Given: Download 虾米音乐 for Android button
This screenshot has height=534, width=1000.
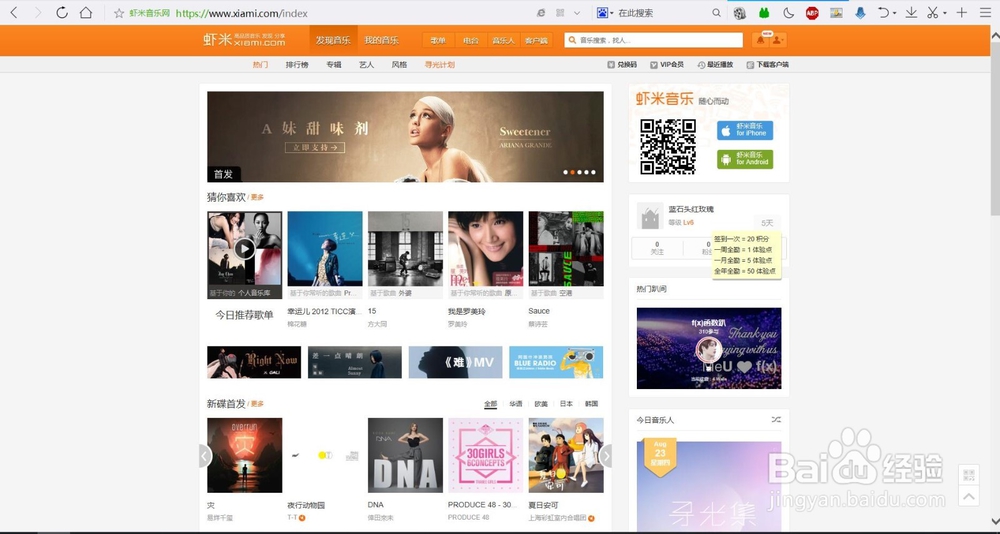Looking at the screenshot, I should pos(745,159).
